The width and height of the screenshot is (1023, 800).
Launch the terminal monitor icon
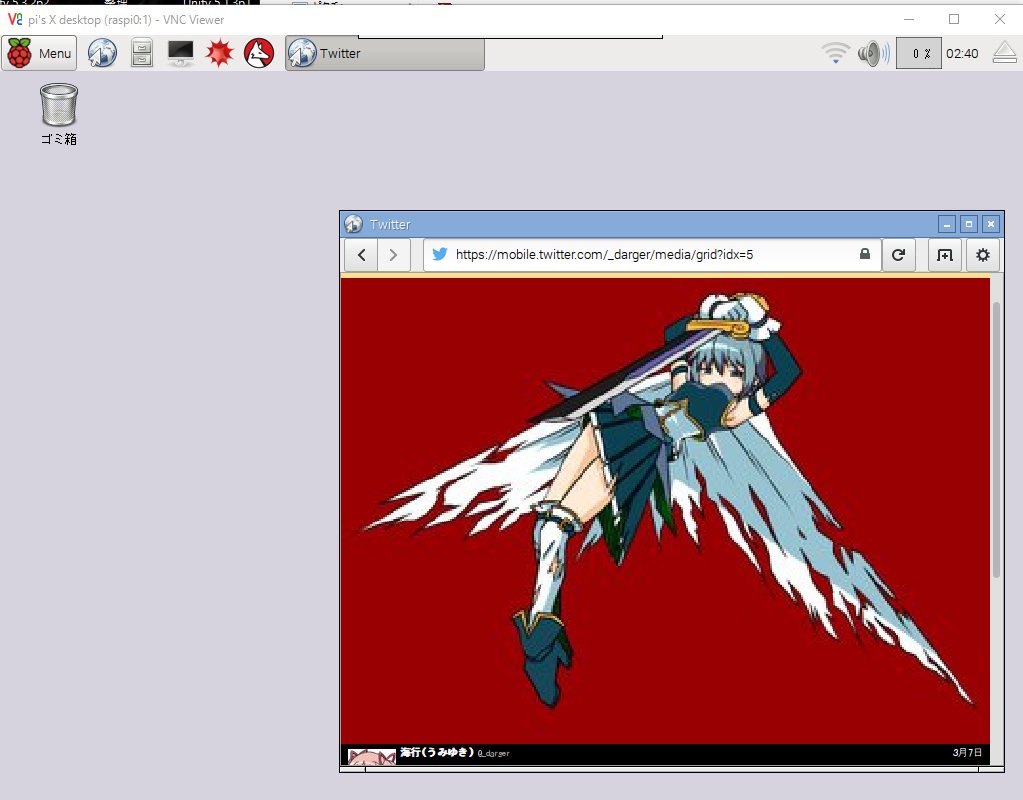pos(181,53)
